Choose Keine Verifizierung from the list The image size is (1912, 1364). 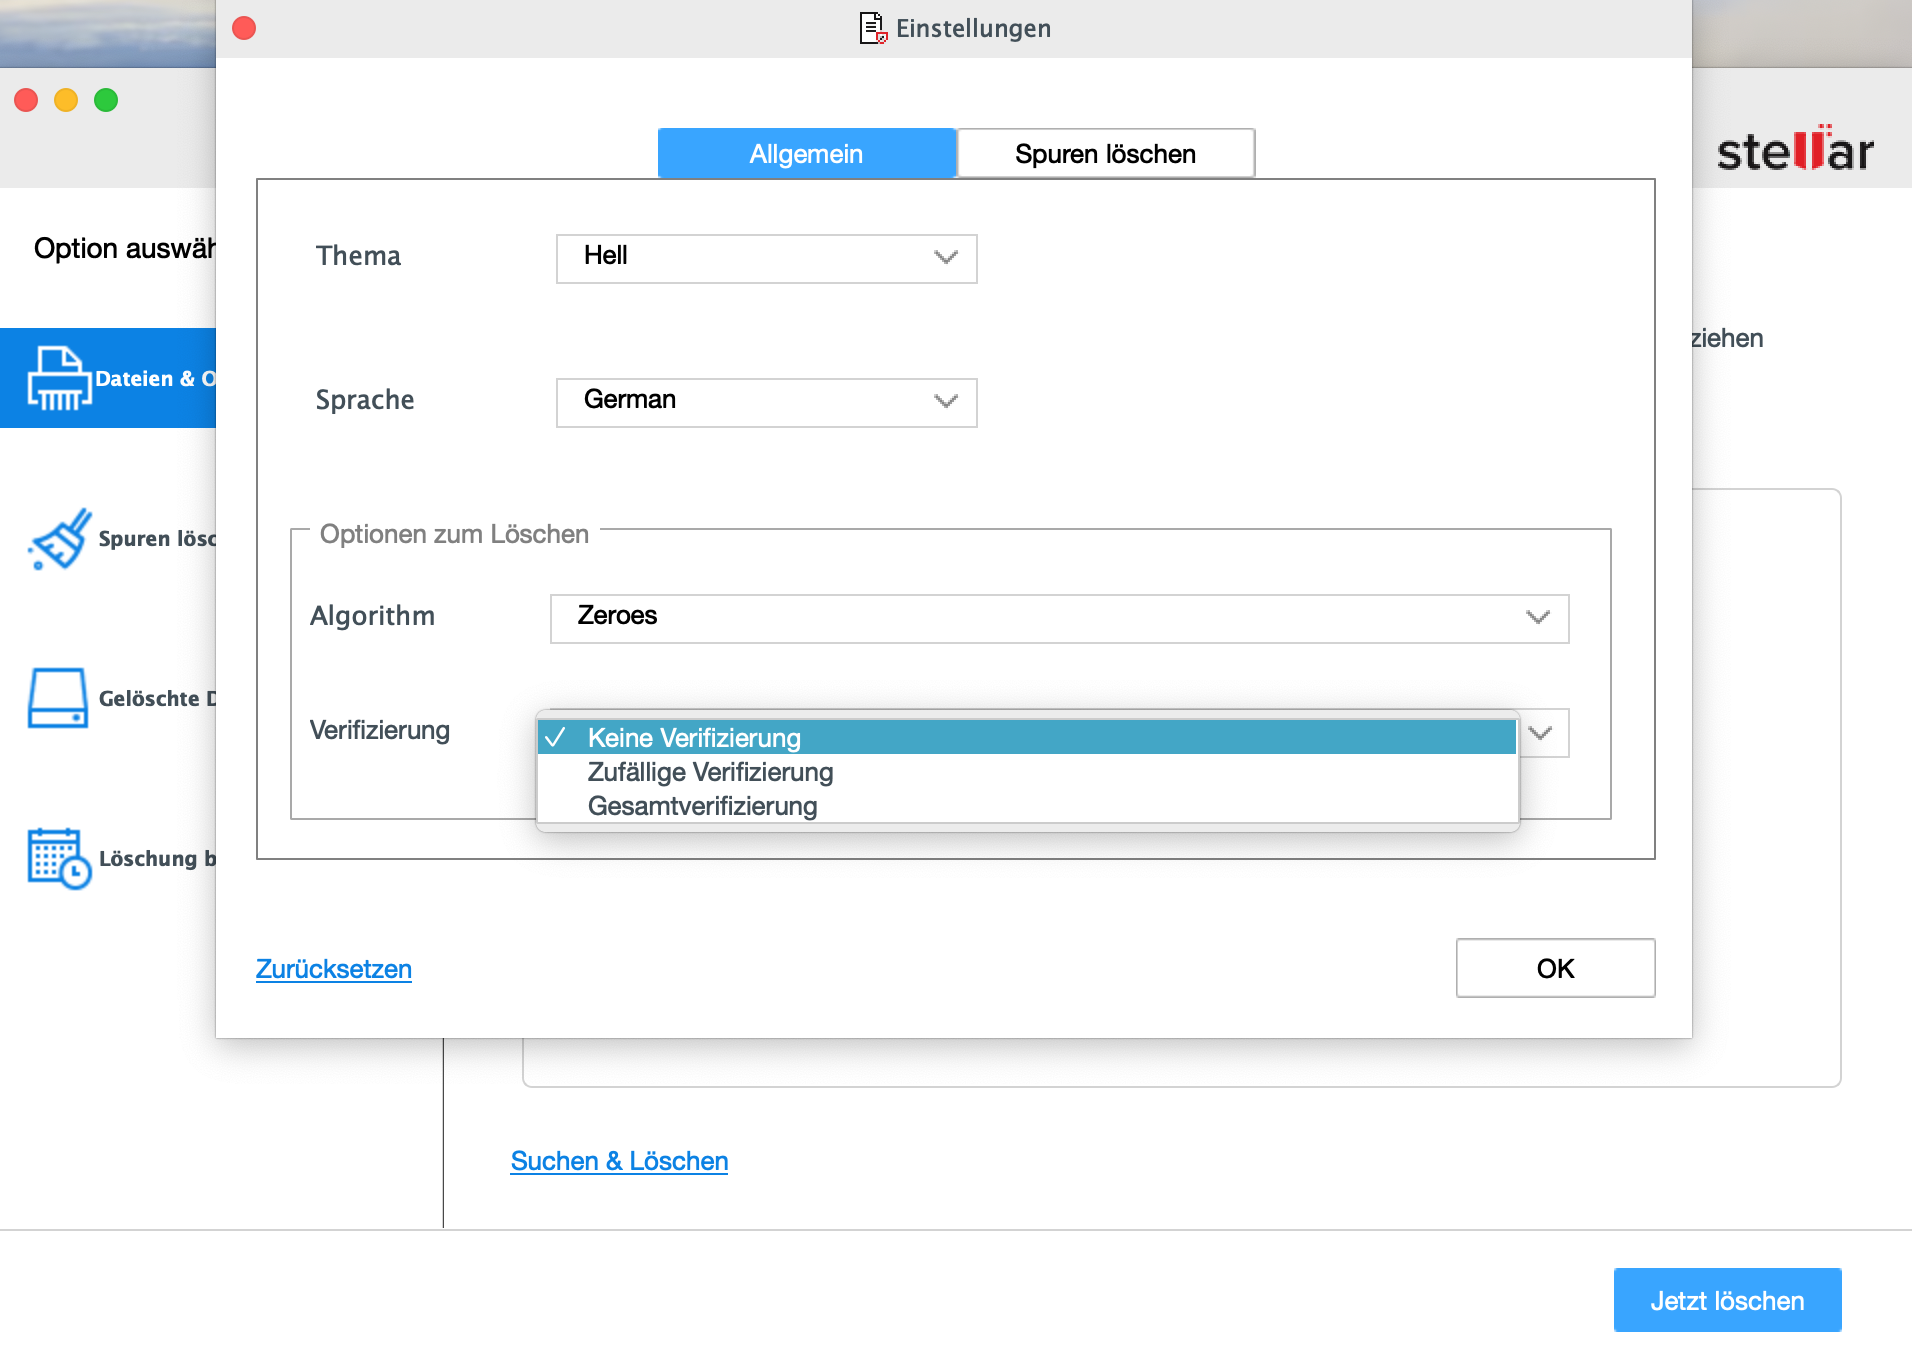point(1027,738)
